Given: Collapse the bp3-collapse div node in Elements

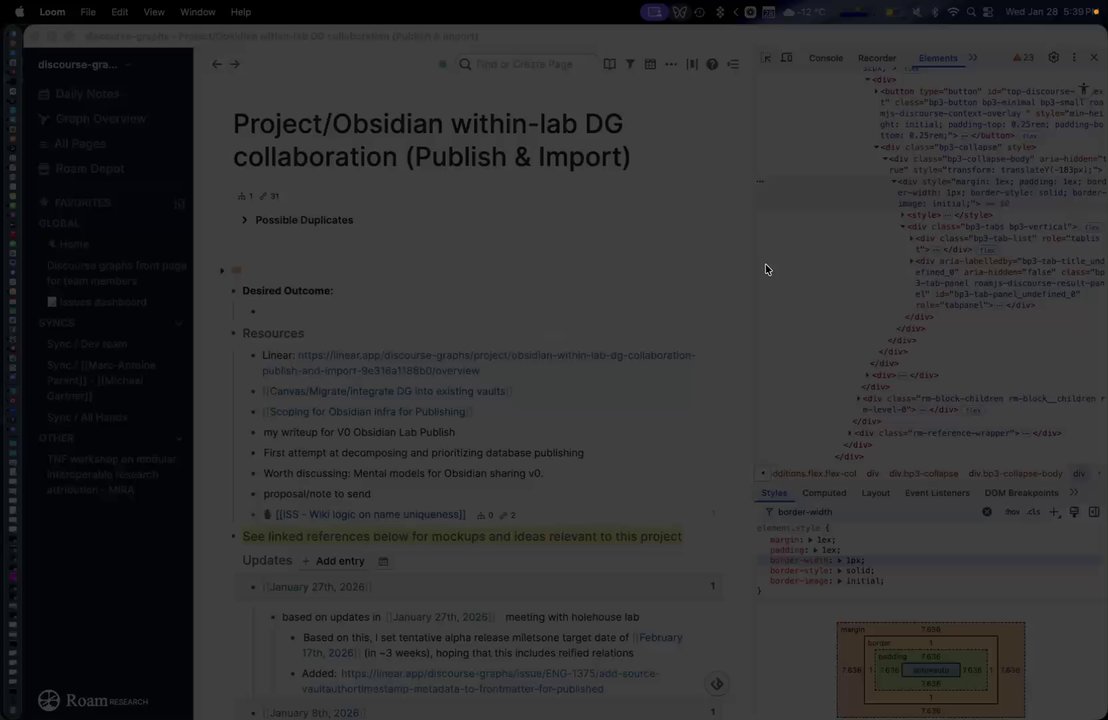Looking at the screenshot, I should [x=877, y=147].
